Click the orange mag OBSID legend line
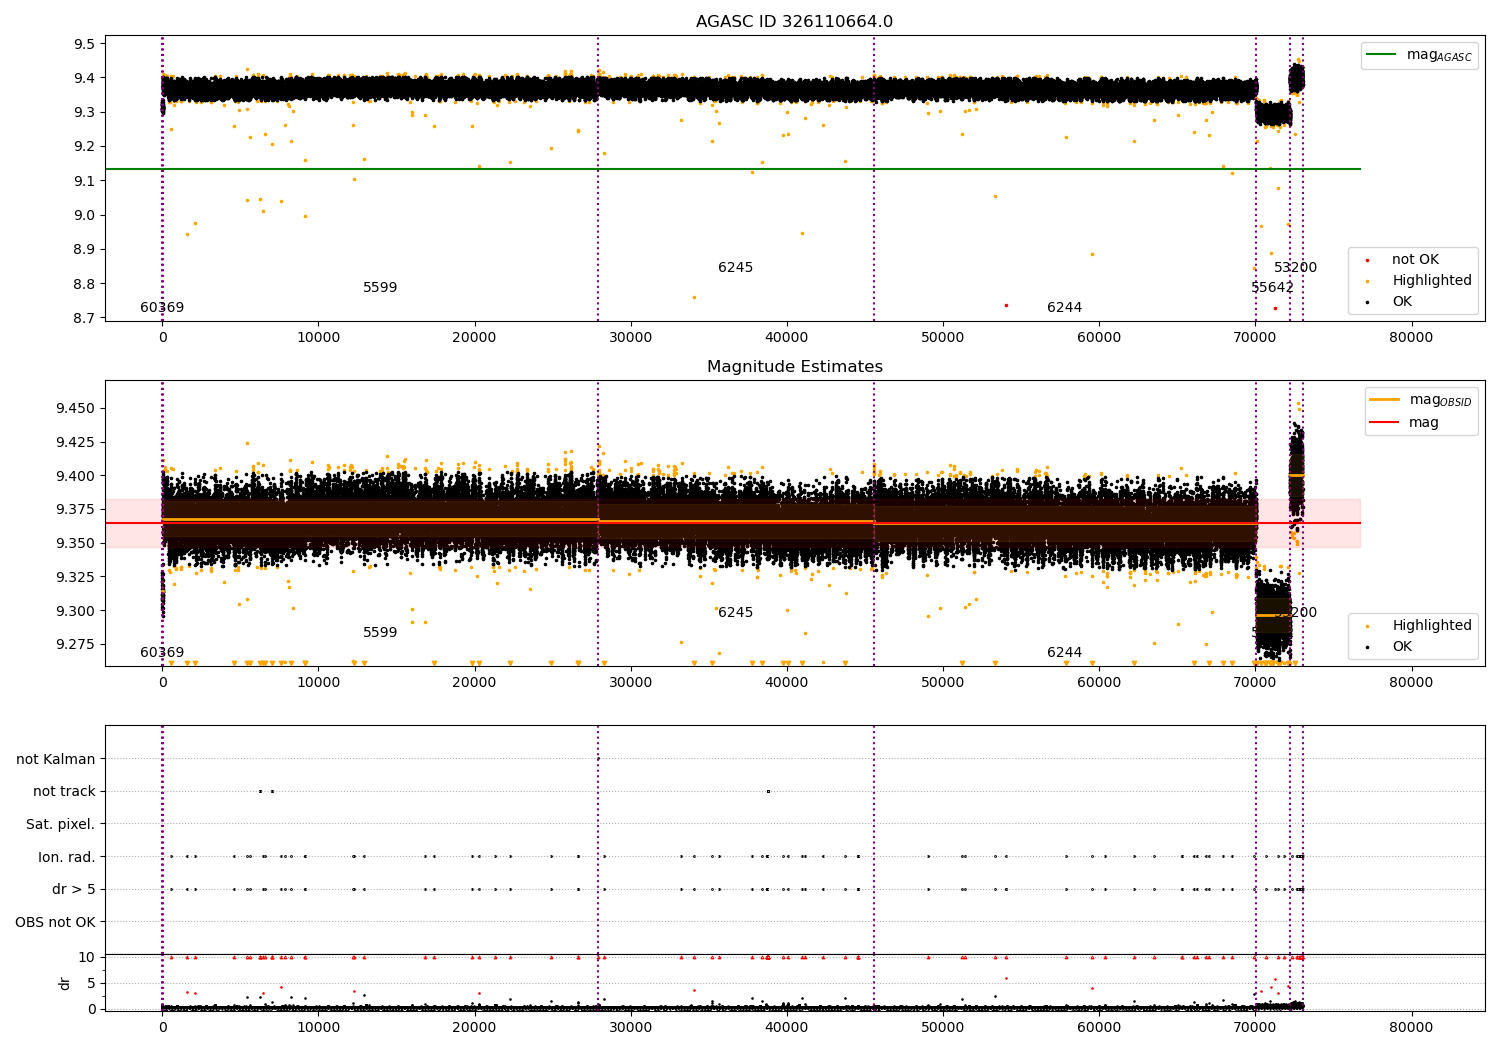The image size is (1500, 1050). (x=1385, y=400)
